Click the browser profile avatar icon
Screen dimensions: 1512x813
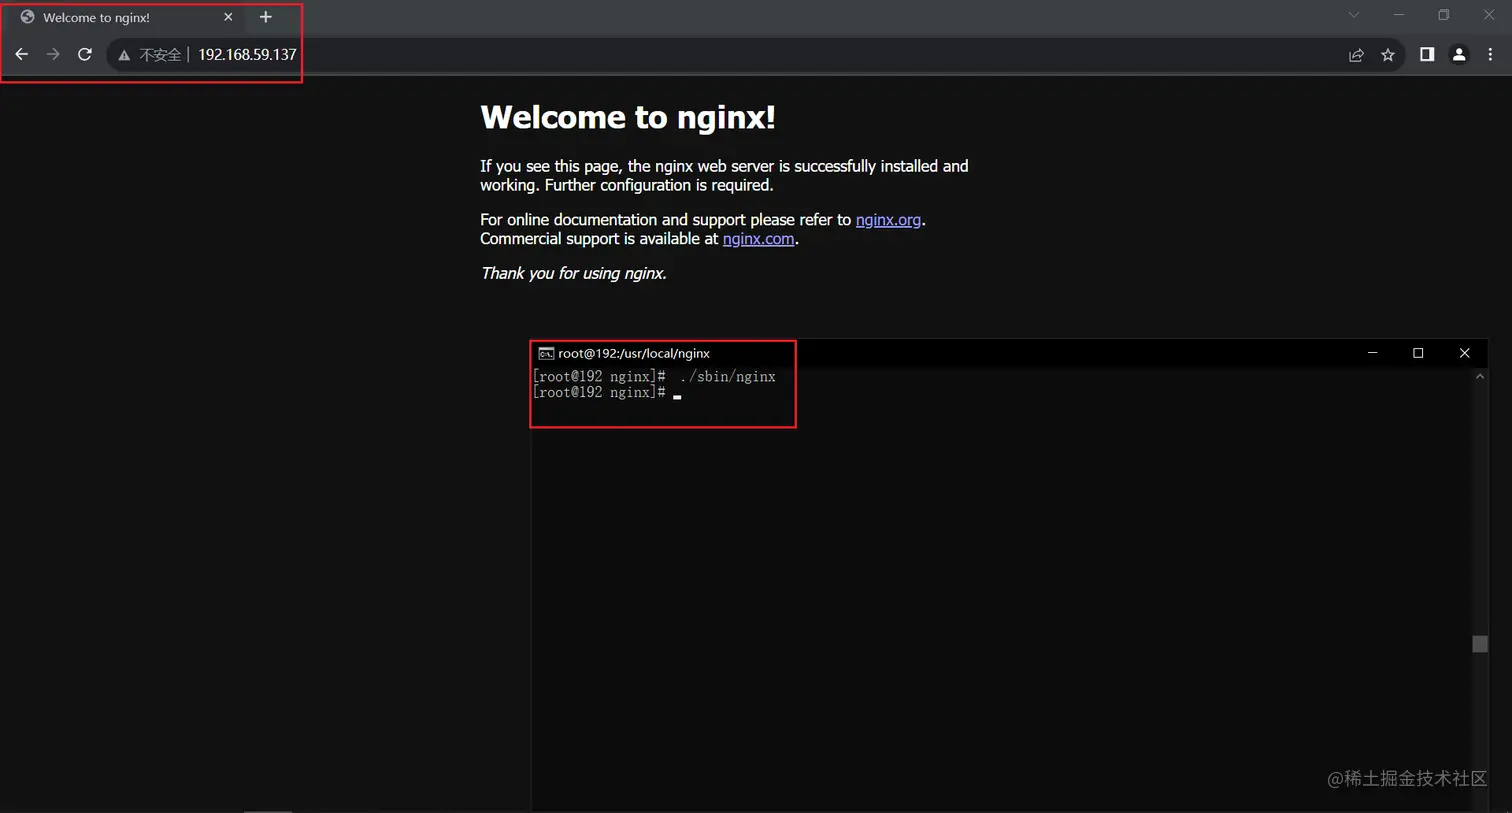tap(1459, 55)
